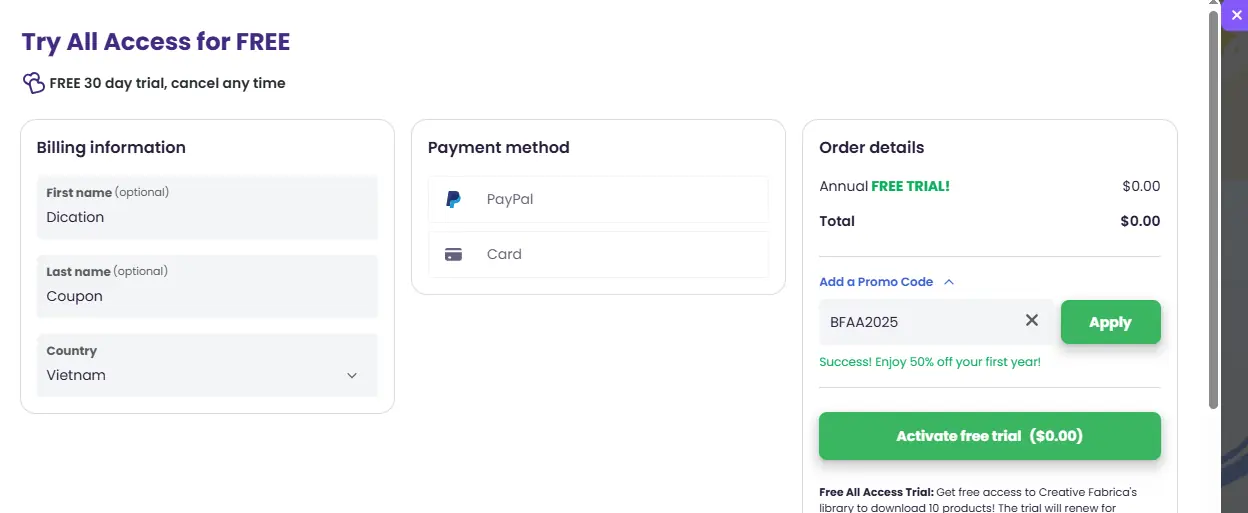Image resolution: width=1248 pixels, height=513 pixels.
Task: Close the checkout dialog with purple X
Action: 1236,15
